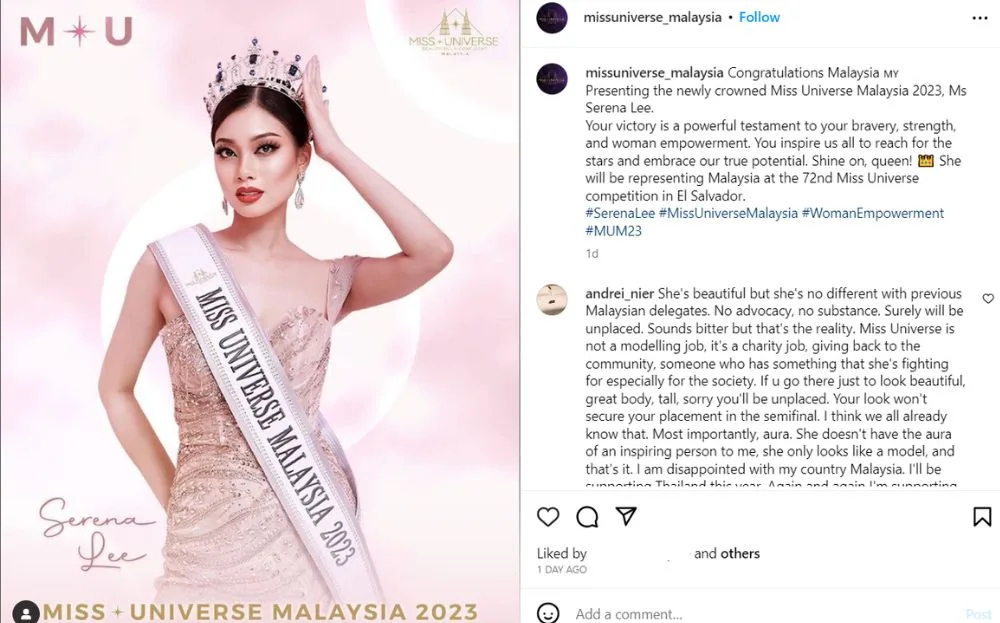Viewport: 1000px width, 623px height.
Task: View the list of others who liked
Action: [x=740, y=553]
